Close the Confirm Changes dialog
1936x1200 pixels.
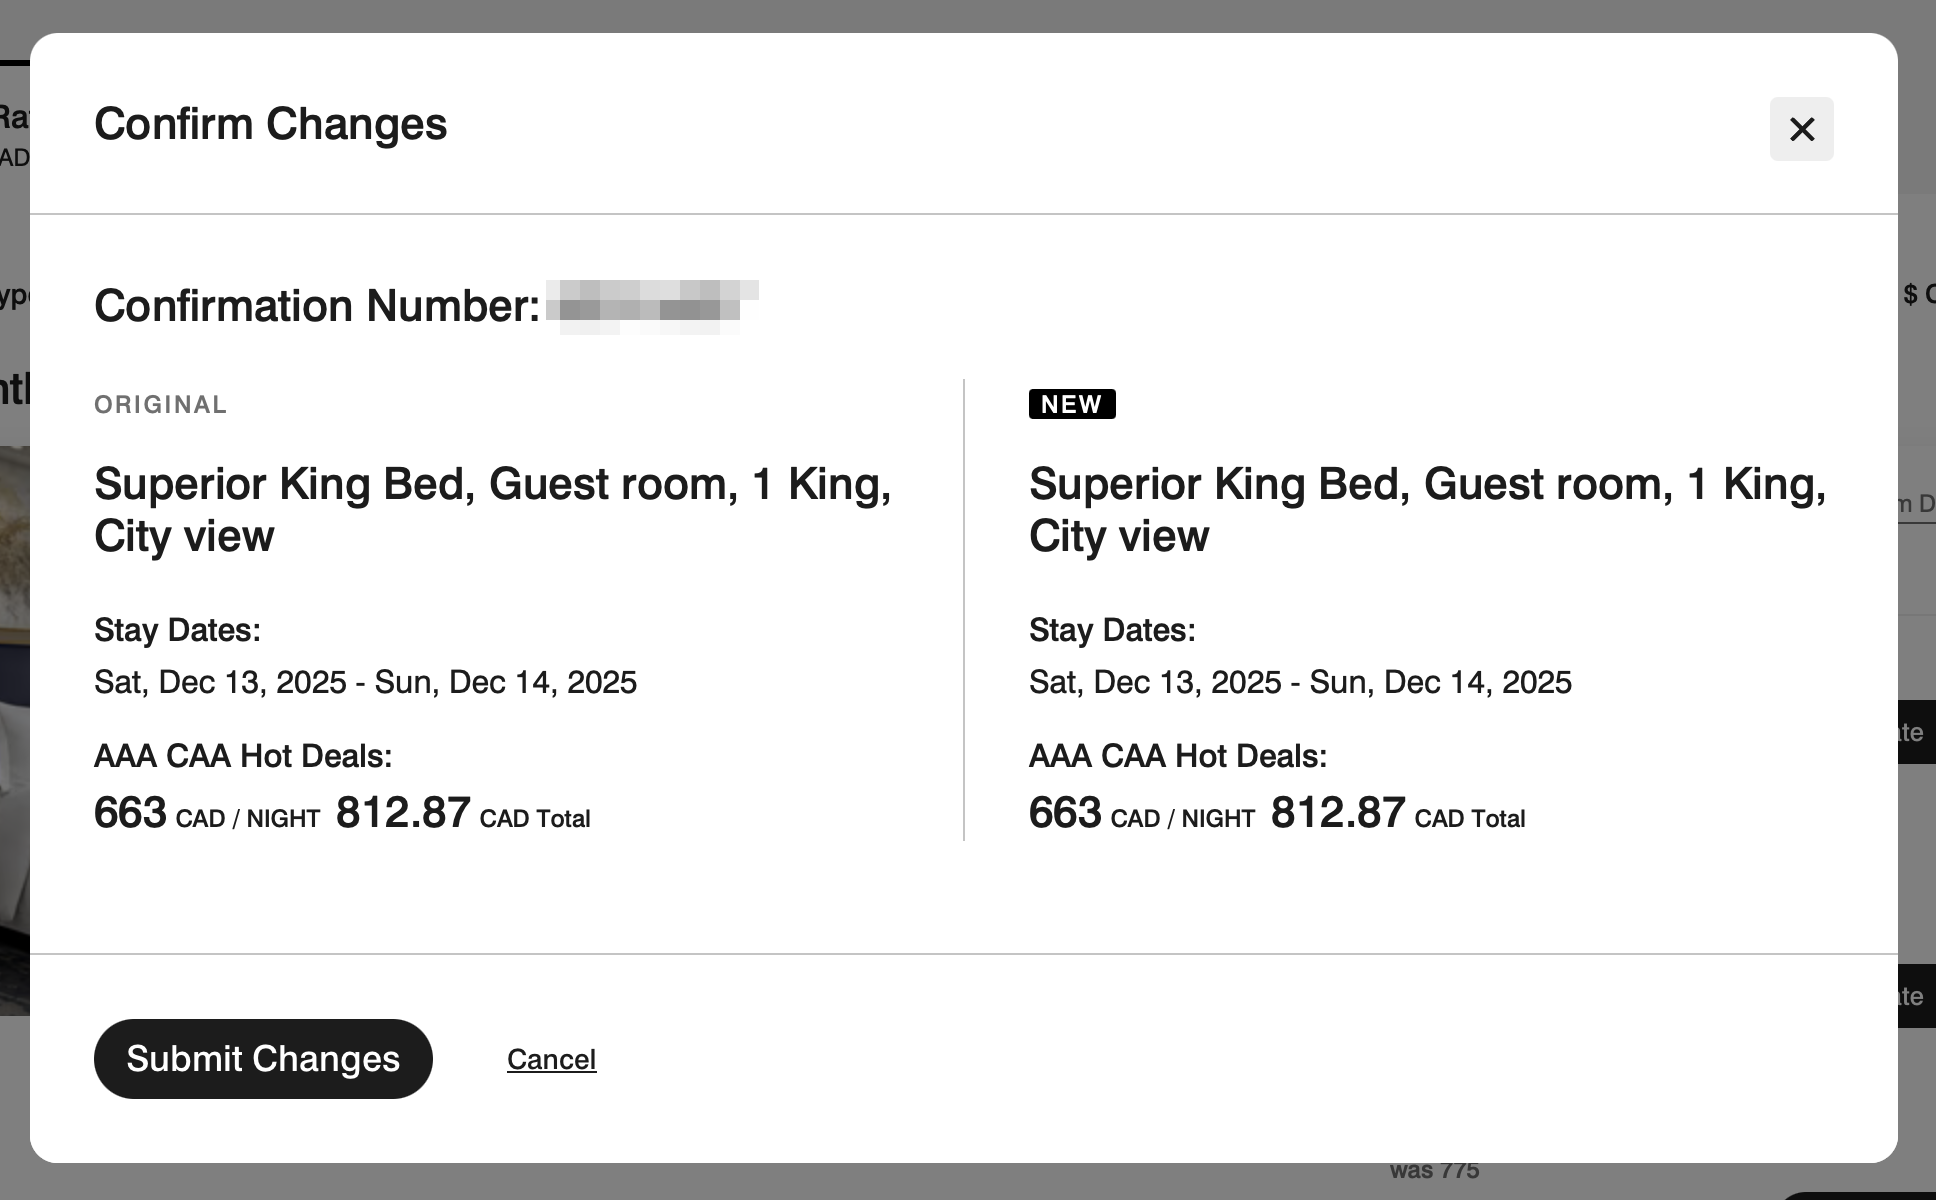point(1801,129)
